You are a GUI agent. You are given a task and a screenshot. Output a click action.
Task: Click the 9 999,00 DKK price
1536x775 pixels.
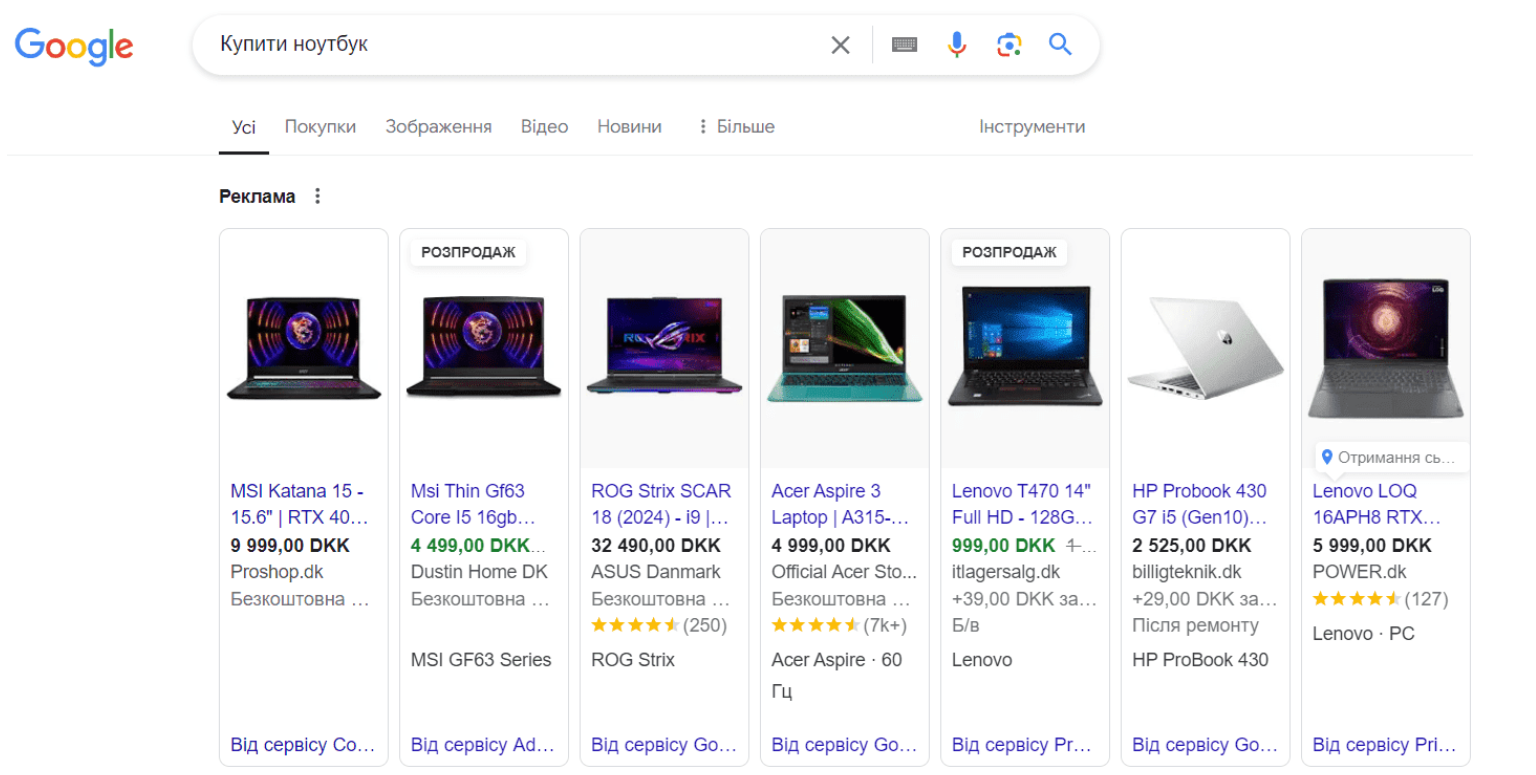(290, 545)
